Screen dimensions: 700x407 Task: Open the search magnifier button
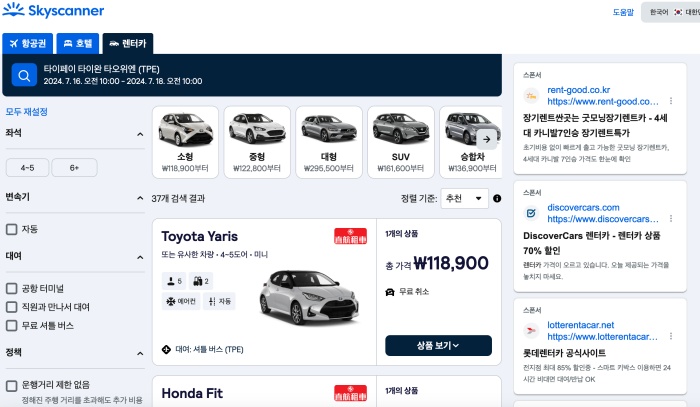pos(24,75)
